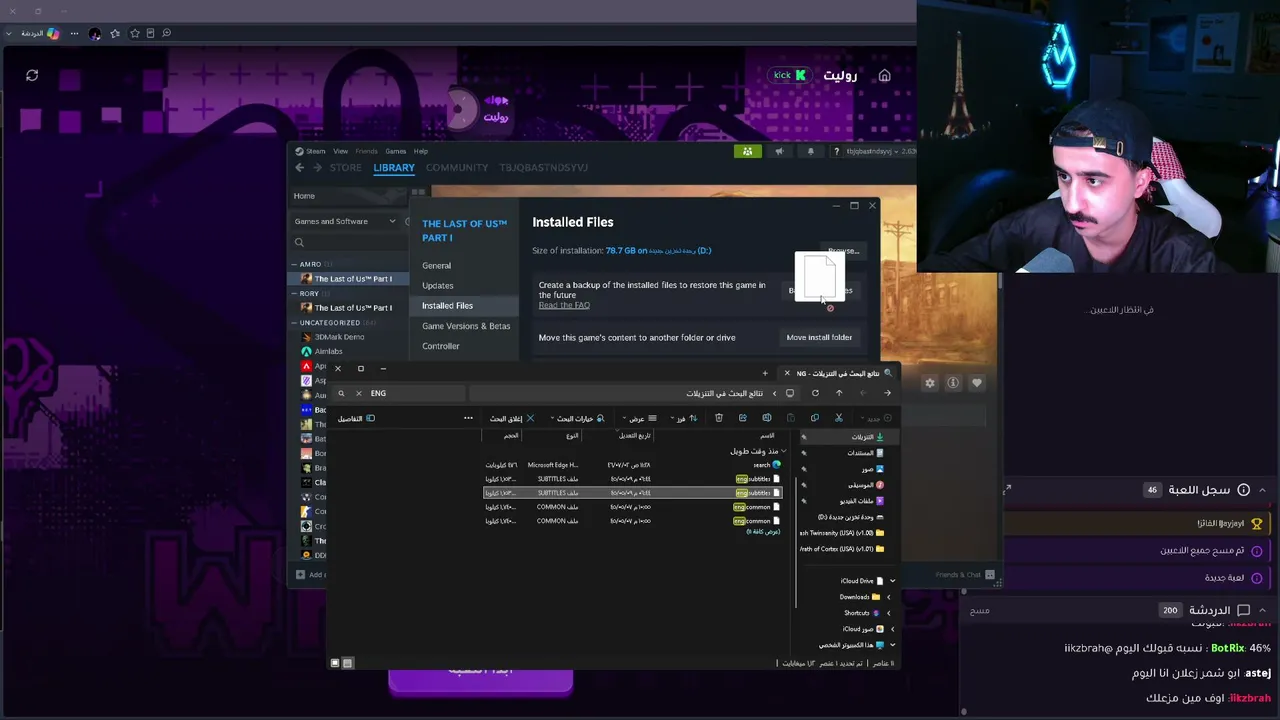Open the Steam menu

310,151
